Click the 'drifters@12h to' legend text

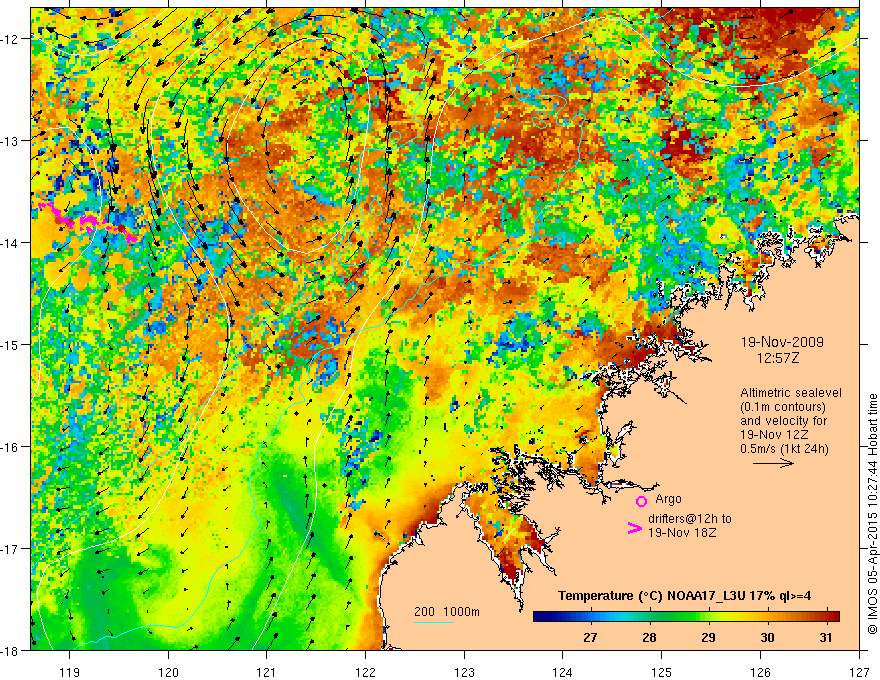[690, 519]
